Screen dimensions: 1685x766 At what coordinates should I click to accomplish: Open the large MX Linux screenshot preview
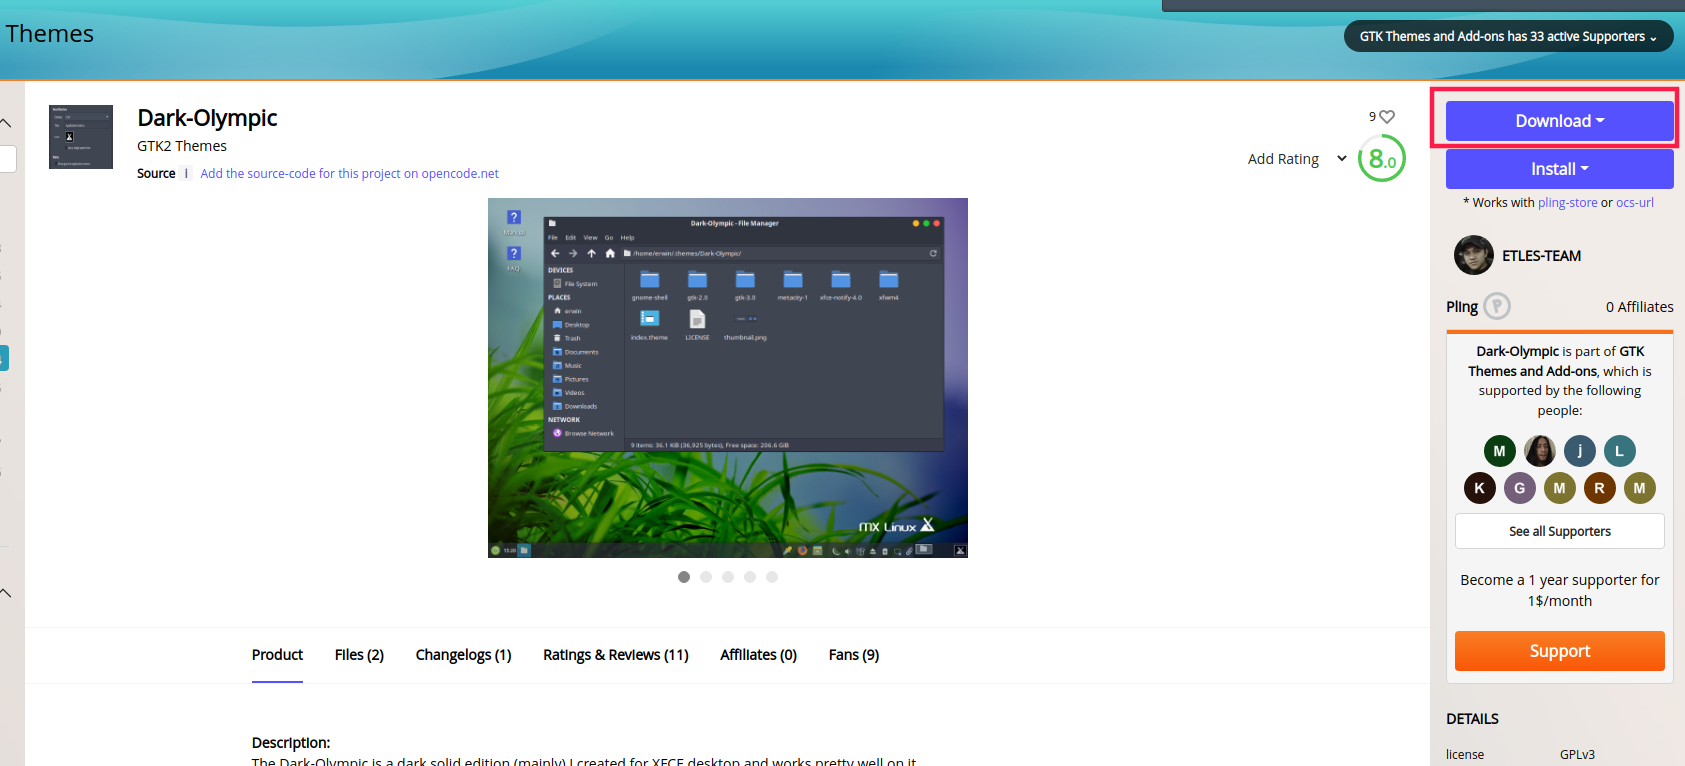pyautogui.click(x=728, y=378)
